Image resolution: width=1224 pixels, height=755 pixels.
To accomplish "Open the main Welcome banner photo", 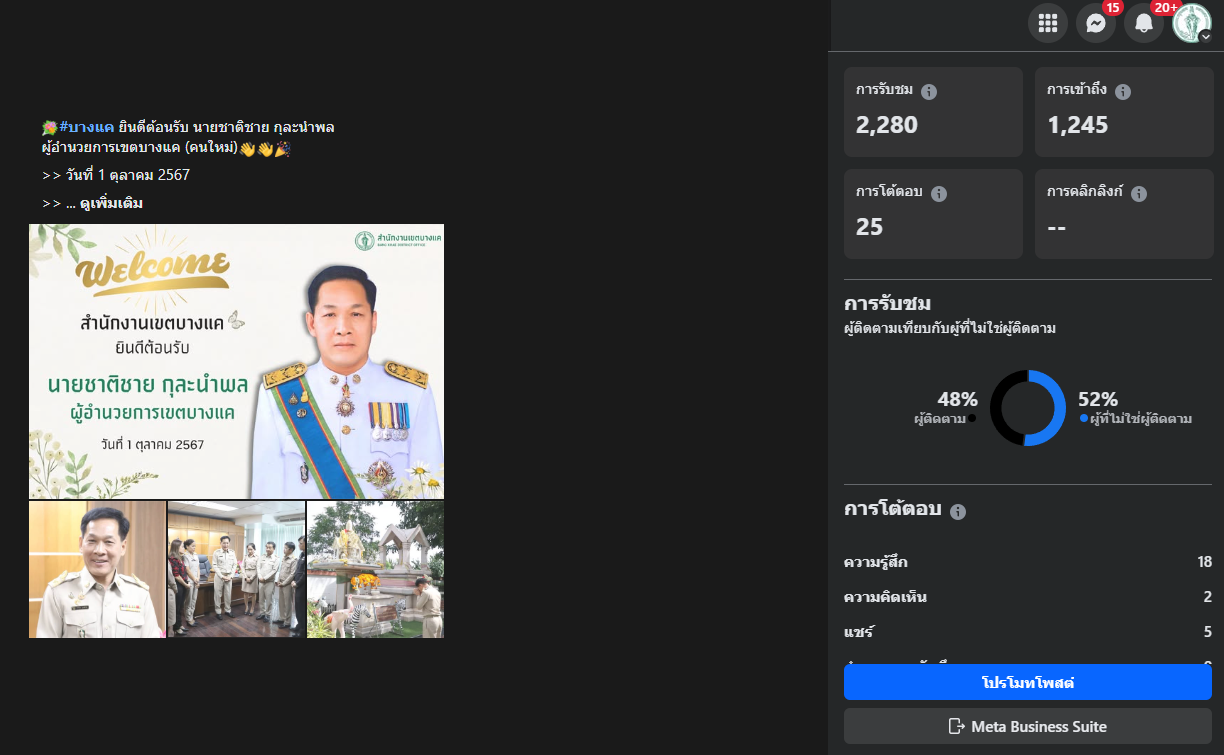I will tap(236, 361).
